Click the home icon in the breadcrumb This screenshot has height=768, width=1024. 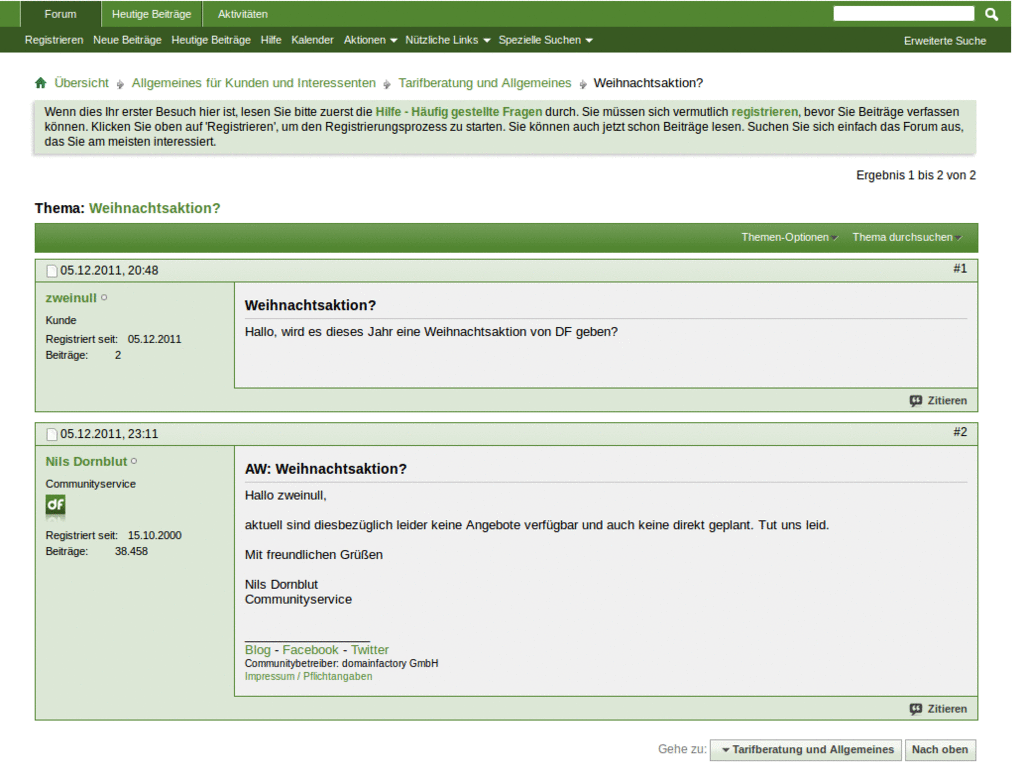pyautogui.click(x=40, y=83)
